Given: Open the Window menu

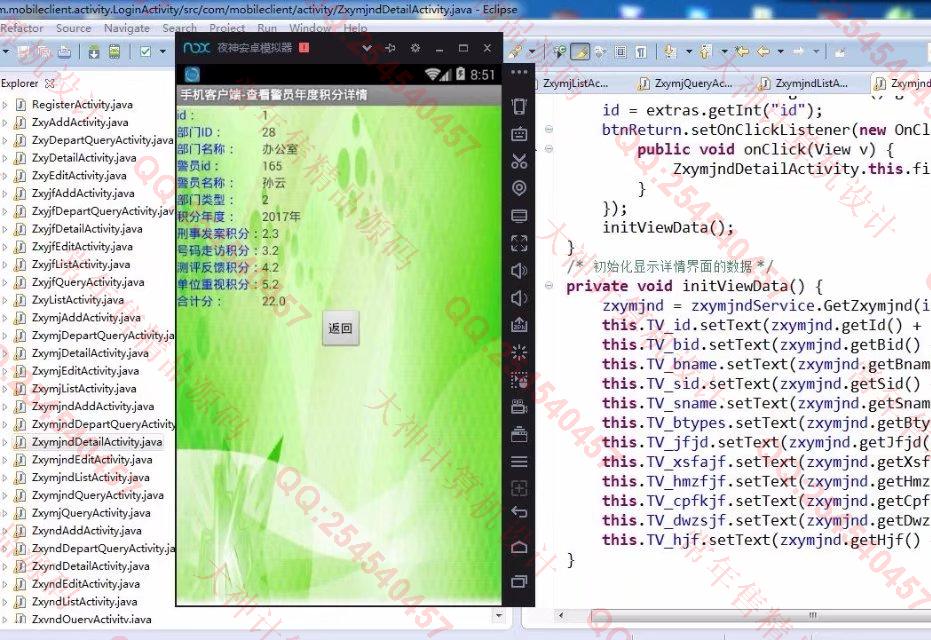Looking at the screenshot, I should (309, 28).
